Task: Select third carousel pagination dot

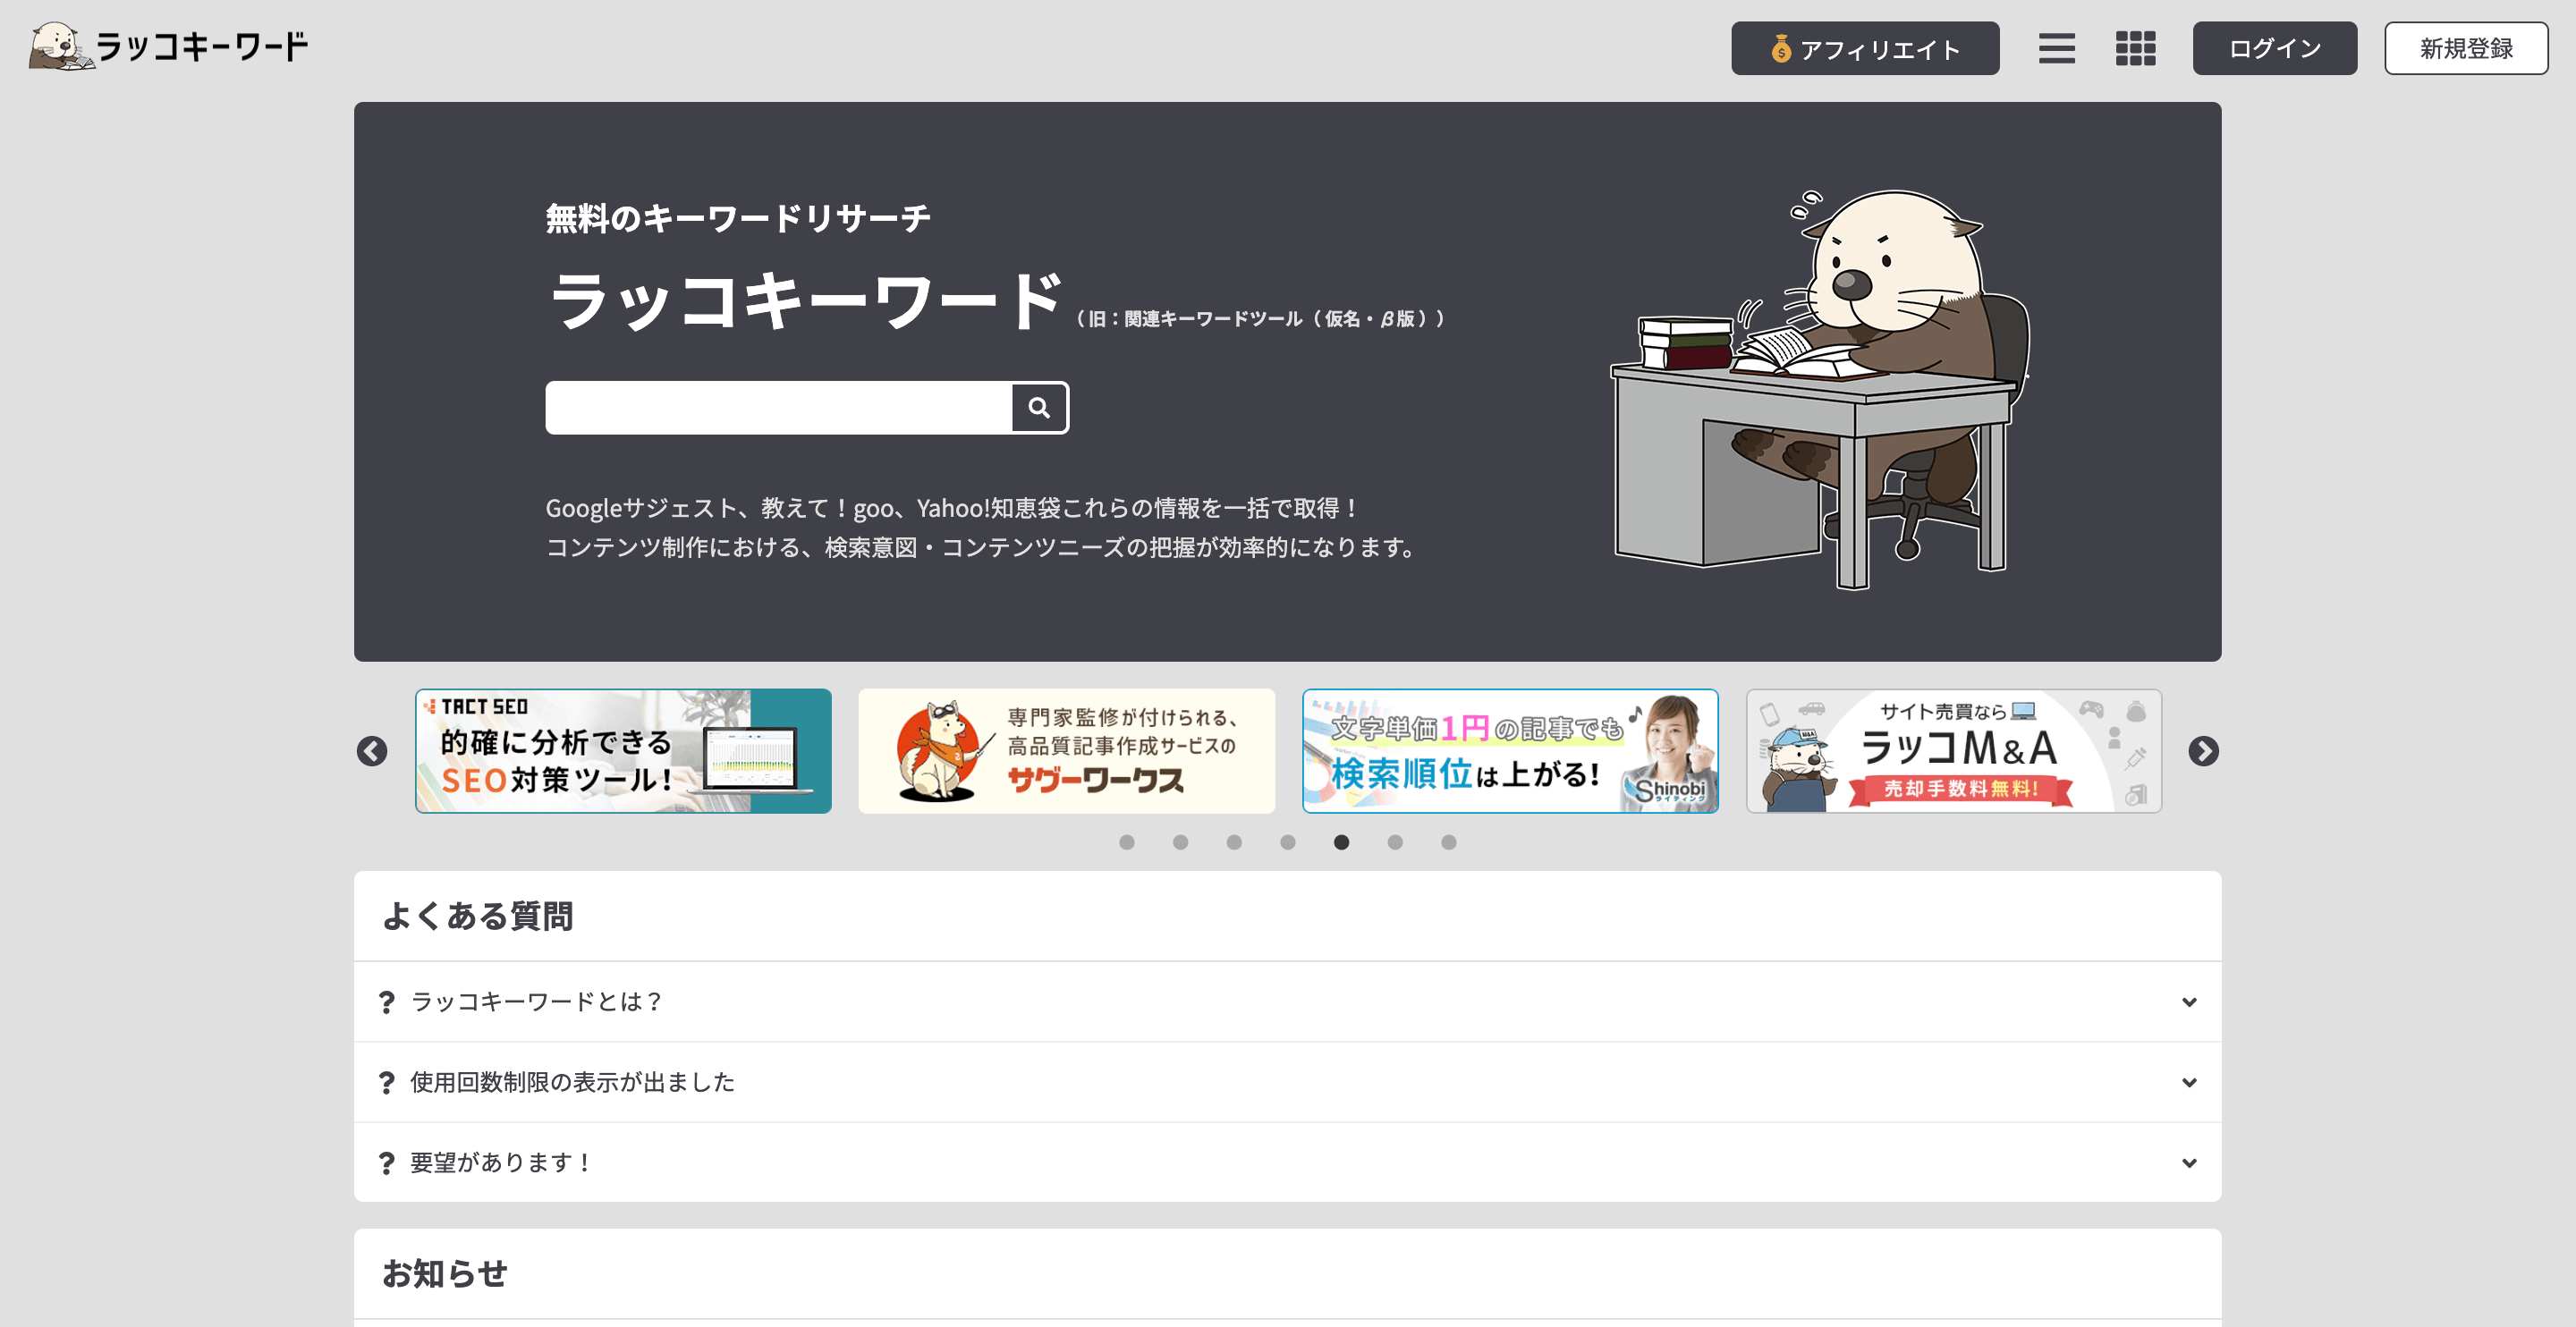Action: point(1234,842)
